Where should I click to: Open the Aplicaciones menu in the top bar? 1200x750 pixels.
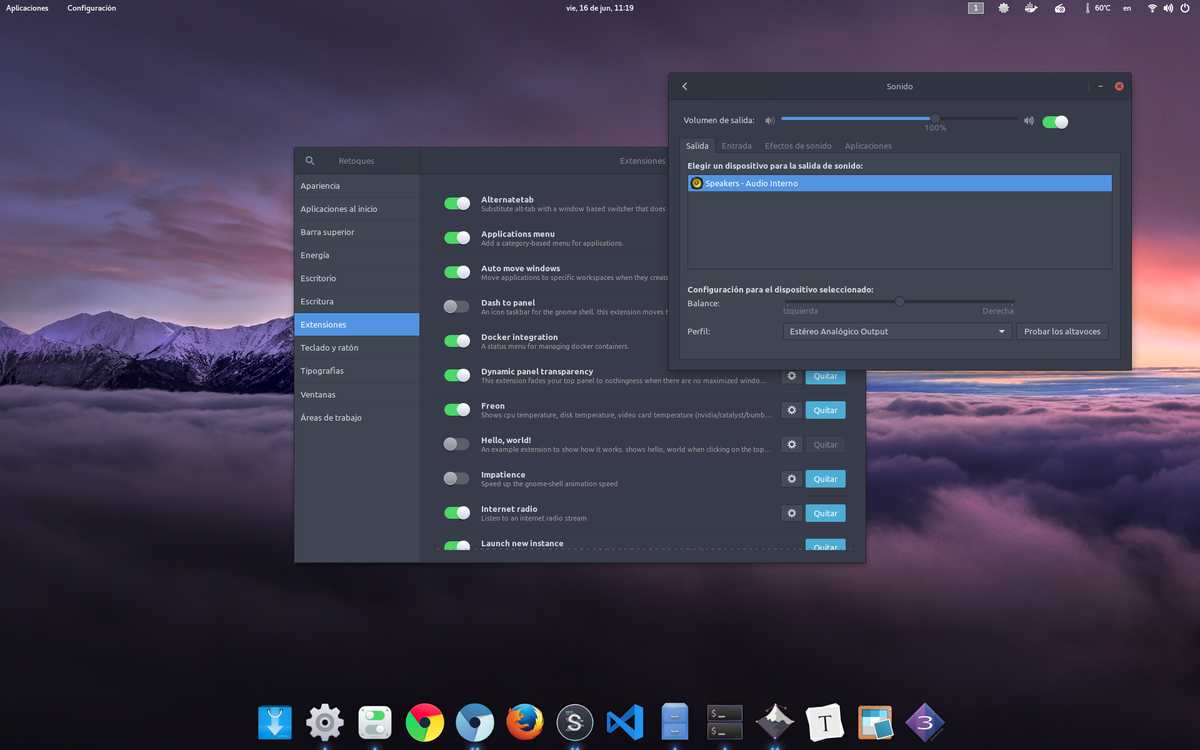coord(27,8)
